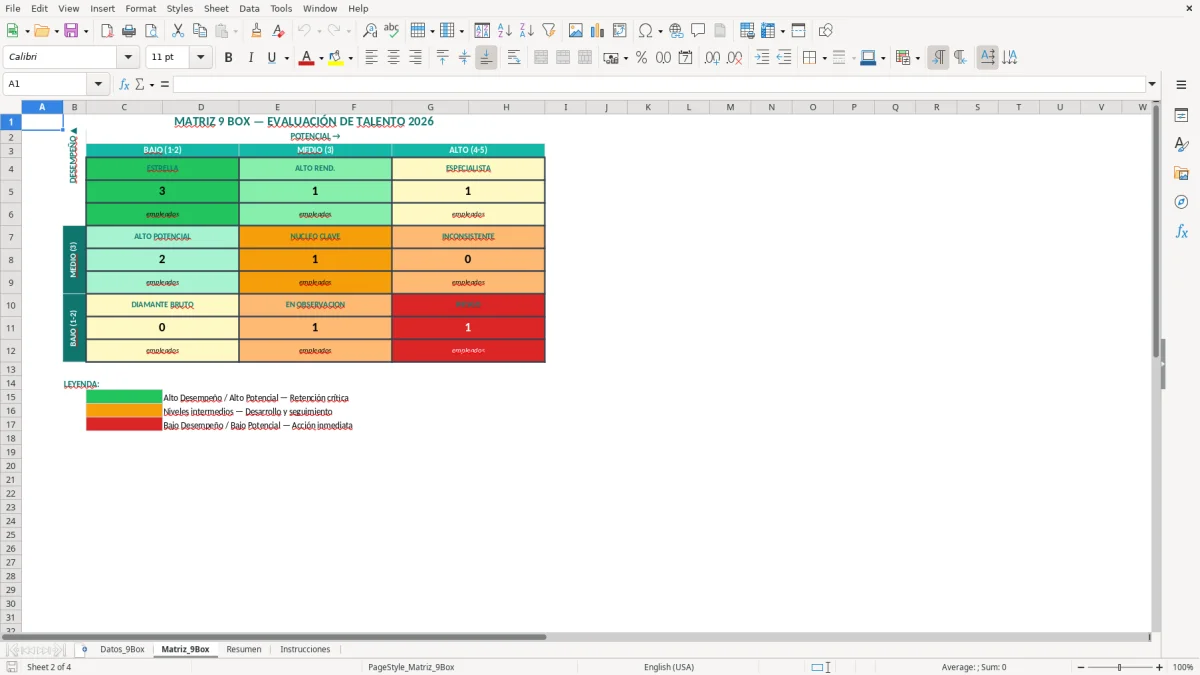Expand the borders dropdown arrow
Screen dimensions: 1200x675
point(824,58)
